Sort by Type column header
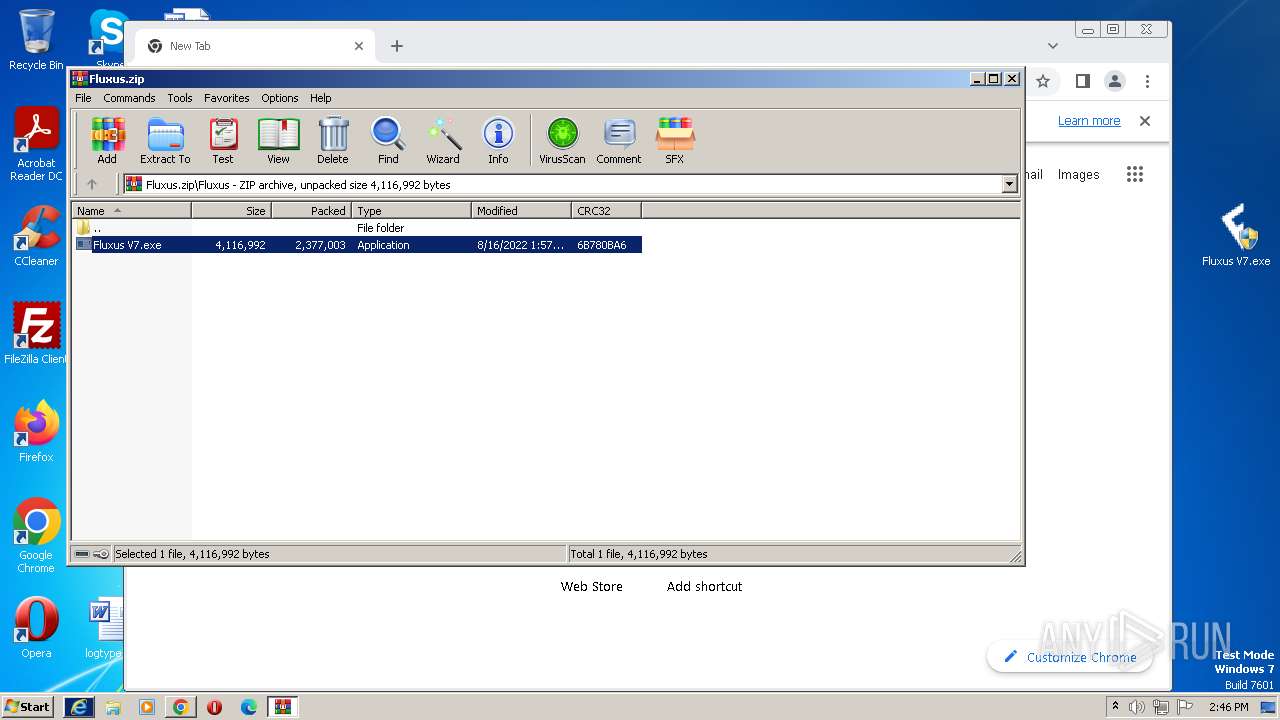 tap(411, 211)
